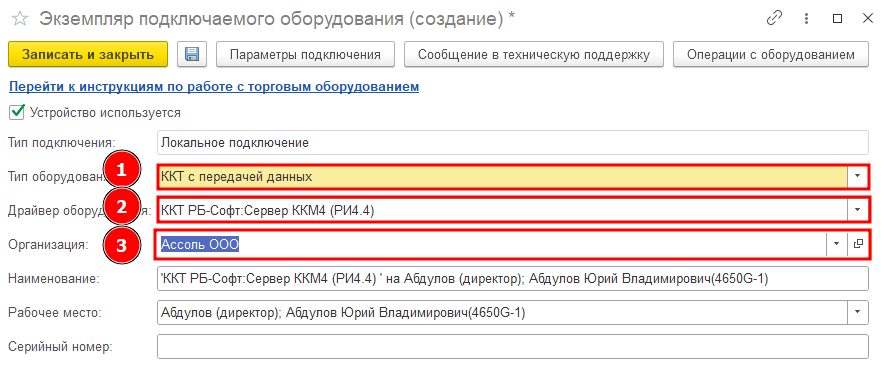Click the form title Экземпляр подключаемого оборудования
This screenshot has height=371, width=884.
276,19
